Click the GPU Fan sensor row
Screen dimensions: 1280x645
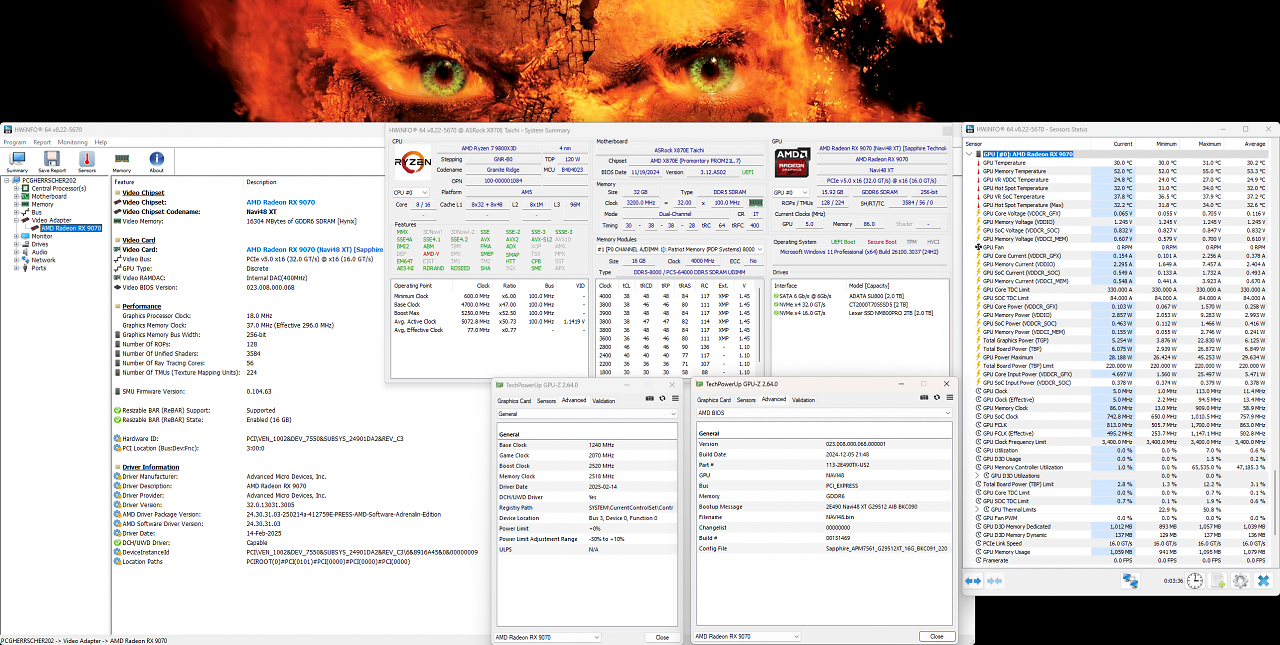tap(1123, 246)
